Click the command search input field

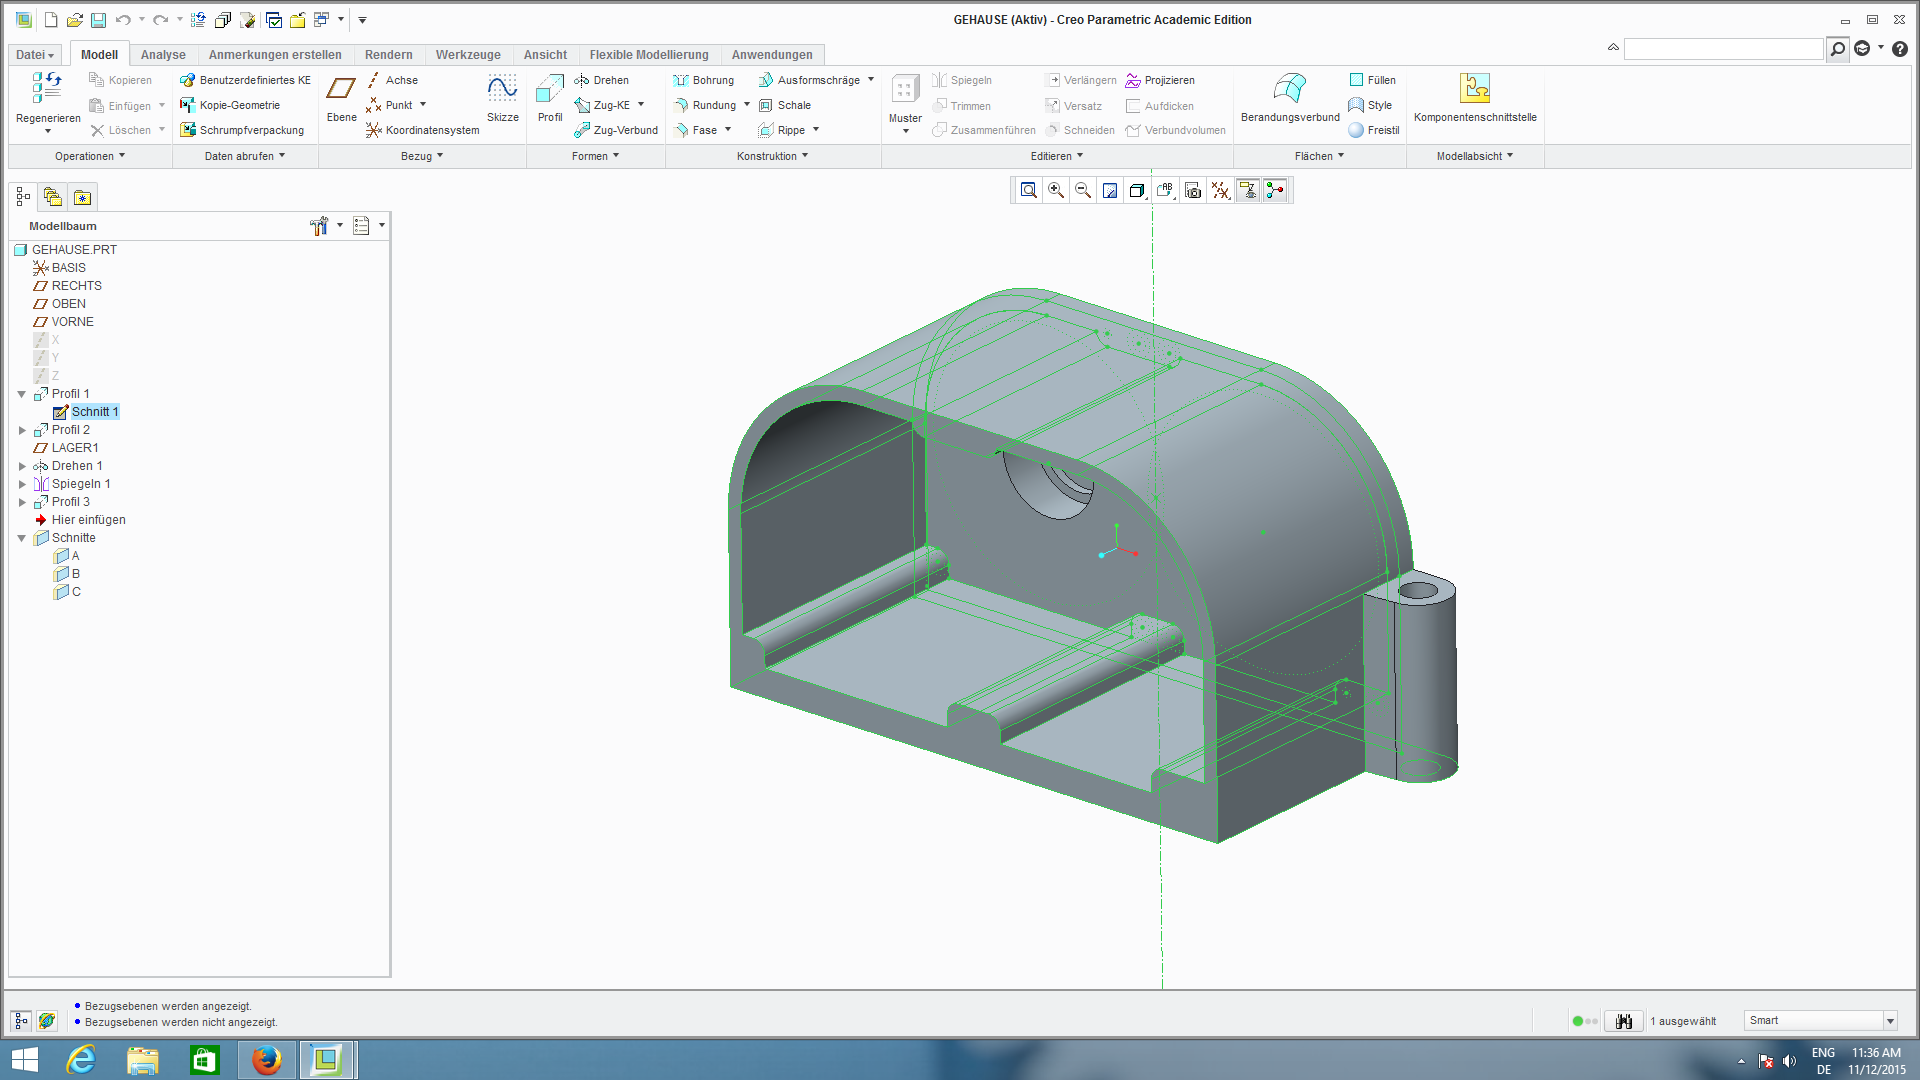tap(1724, 49)
